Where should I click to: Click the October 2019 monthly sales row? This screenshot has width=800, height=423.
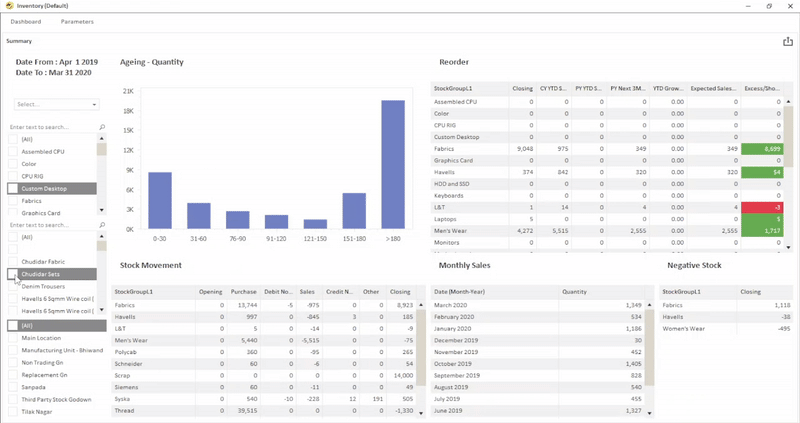[x=537, y=364]
